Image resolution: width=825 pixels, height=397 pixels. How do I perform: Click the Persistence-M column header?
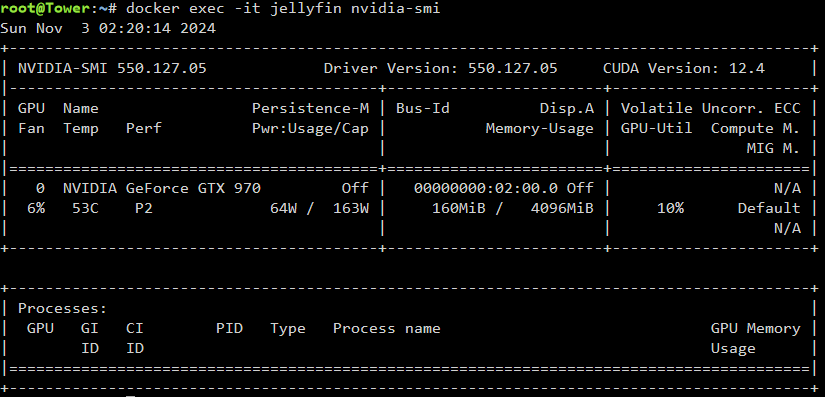pyautogui.click(x=310, y=108)
